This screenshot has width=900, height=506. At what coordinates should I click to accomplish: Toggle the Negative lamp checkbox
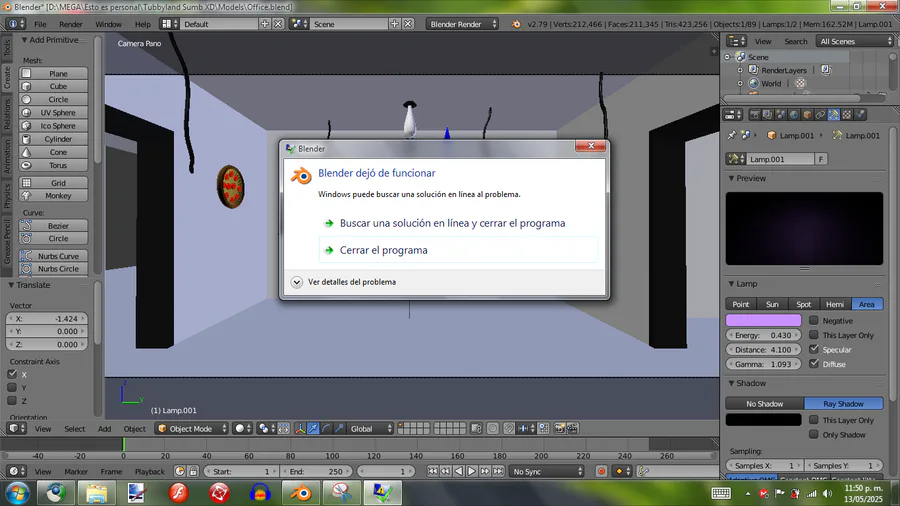[814, 320]
